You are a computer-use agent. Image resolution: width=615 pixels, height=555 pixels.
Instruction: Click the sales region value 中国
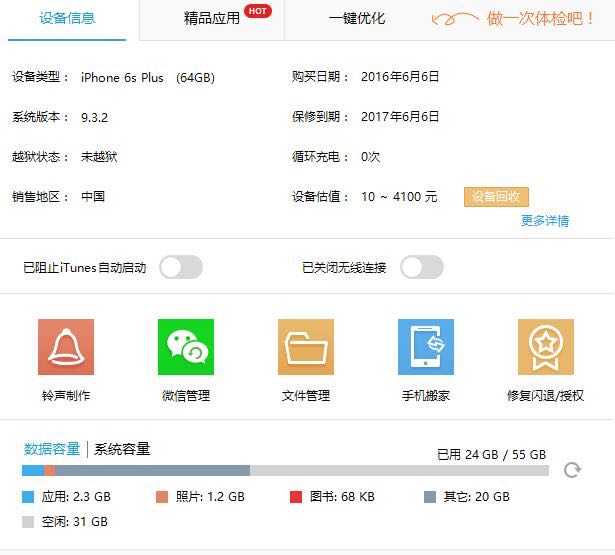pos(93,197)
